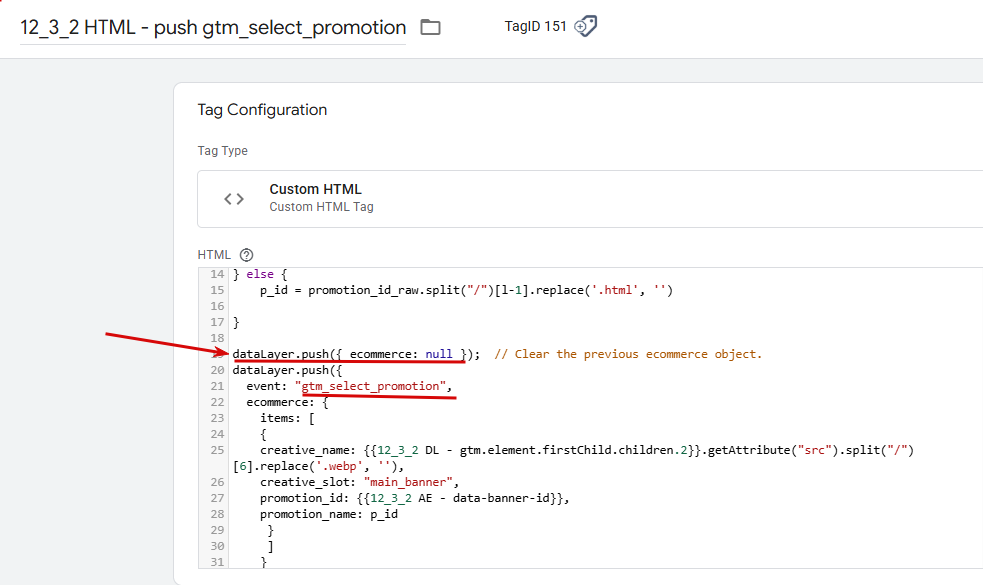Click the Tag Type label
Viewport: 983px width, 585px height.
coord(222,151)
